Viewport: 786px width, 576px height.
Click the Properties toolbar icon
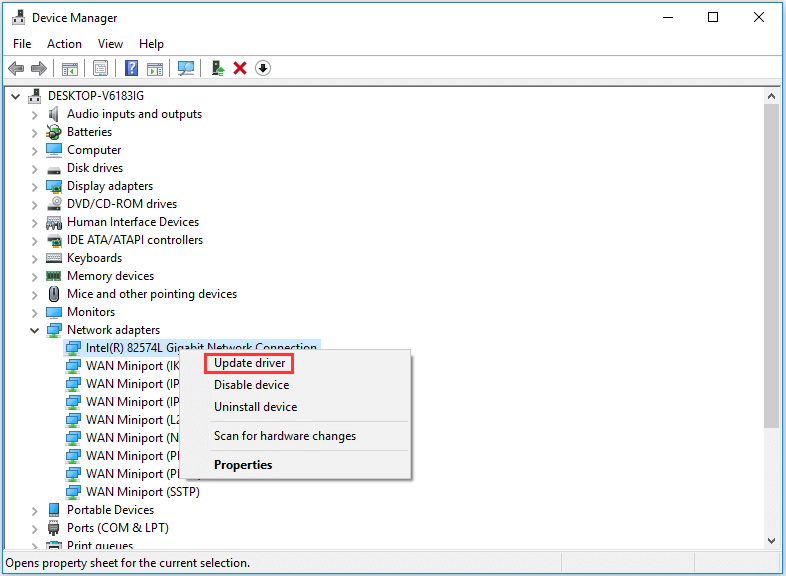(100, 68)
